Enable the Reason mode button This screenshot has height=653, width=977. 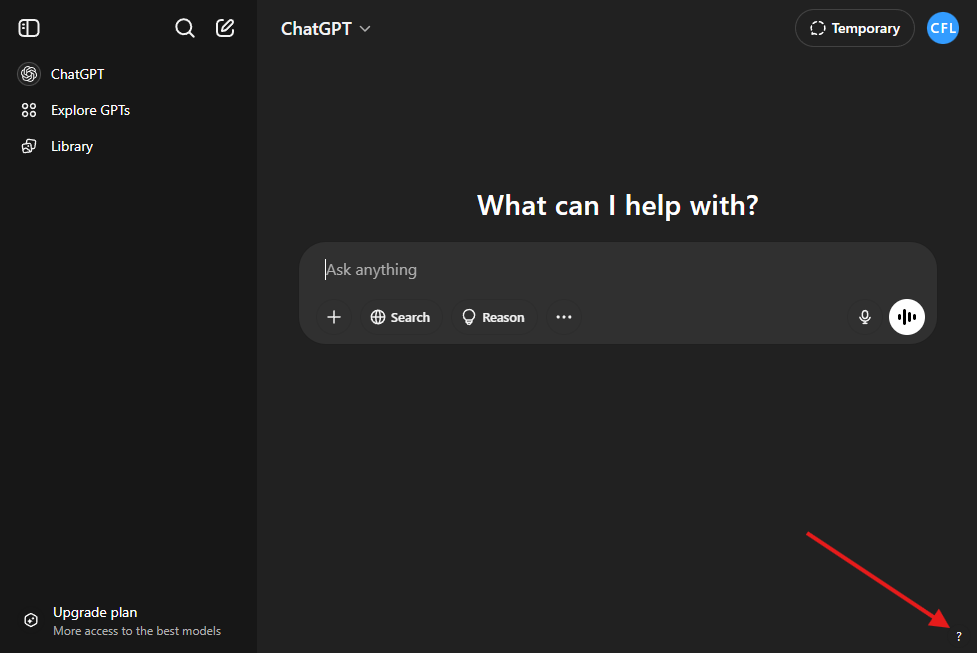click(493, 317)
